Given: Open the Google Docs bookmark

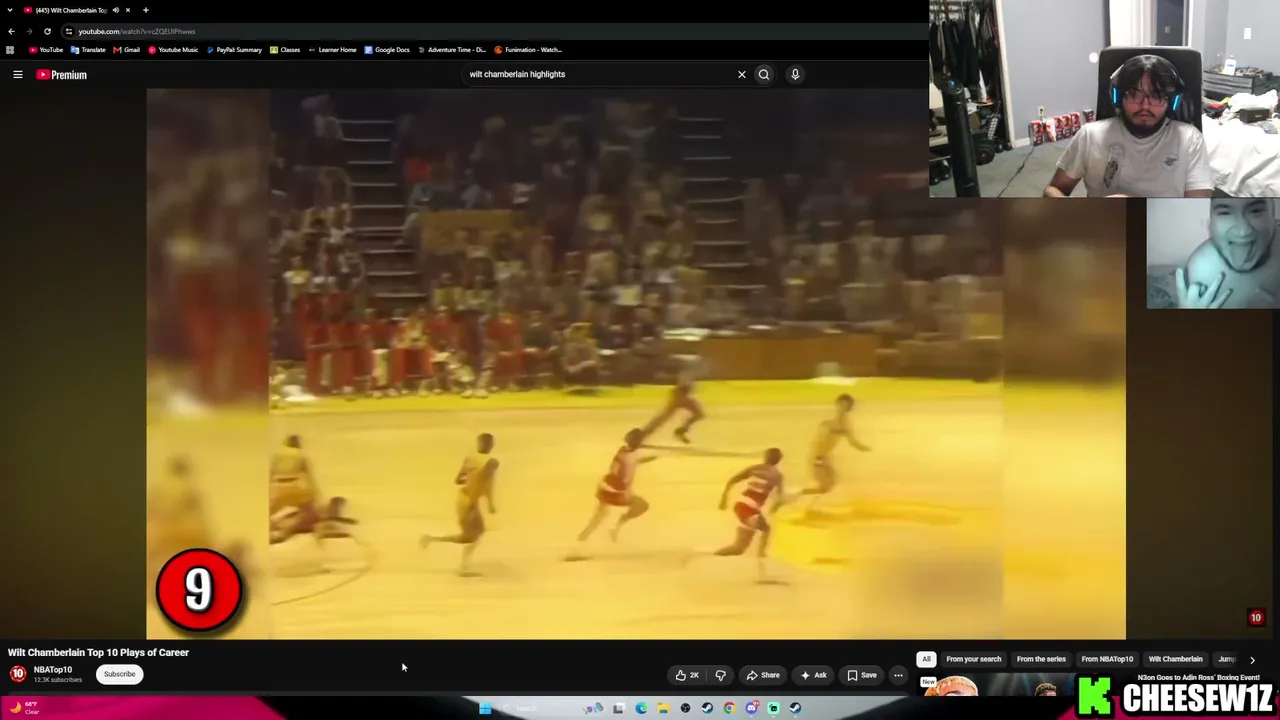Looking at the screenshot, I should [387, 50].
